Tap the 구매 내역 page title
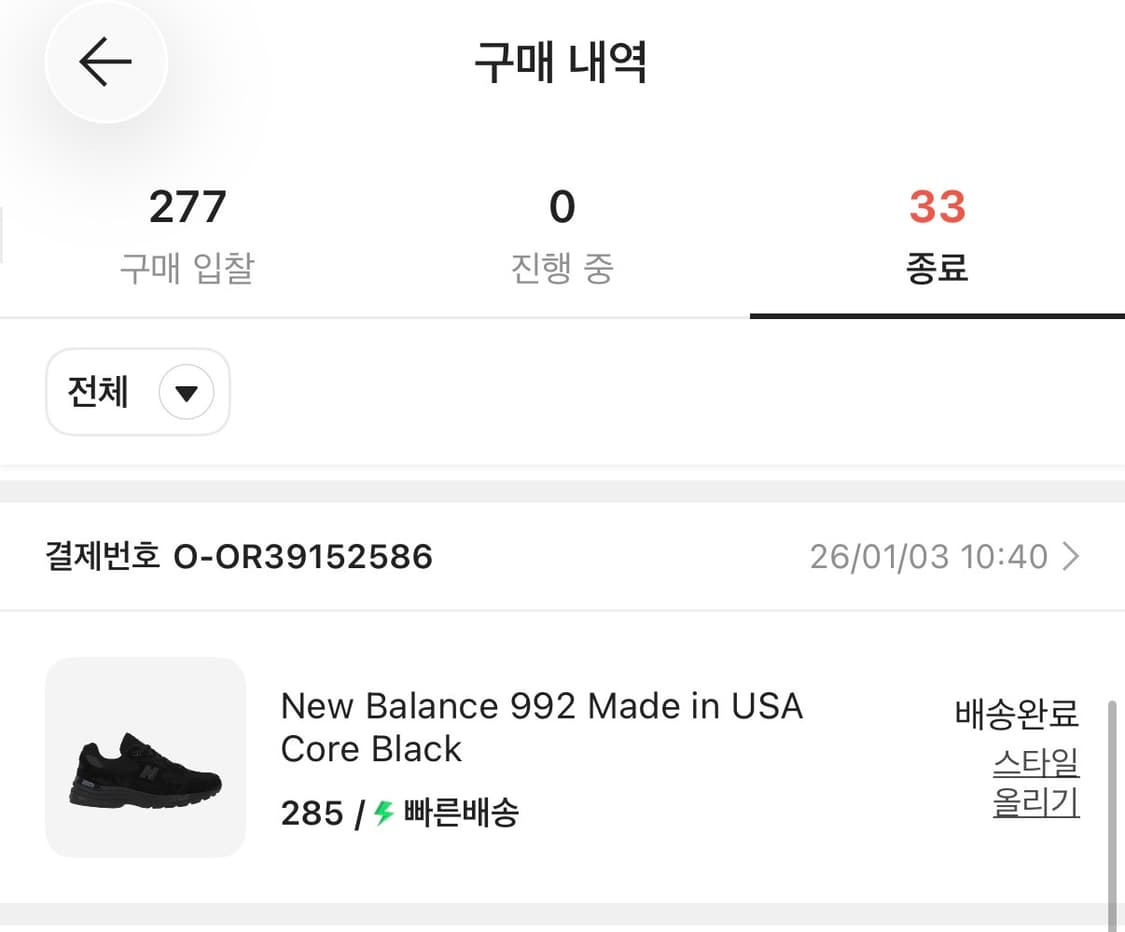The height and width of the screenshot is (932, 1125). 562,62
